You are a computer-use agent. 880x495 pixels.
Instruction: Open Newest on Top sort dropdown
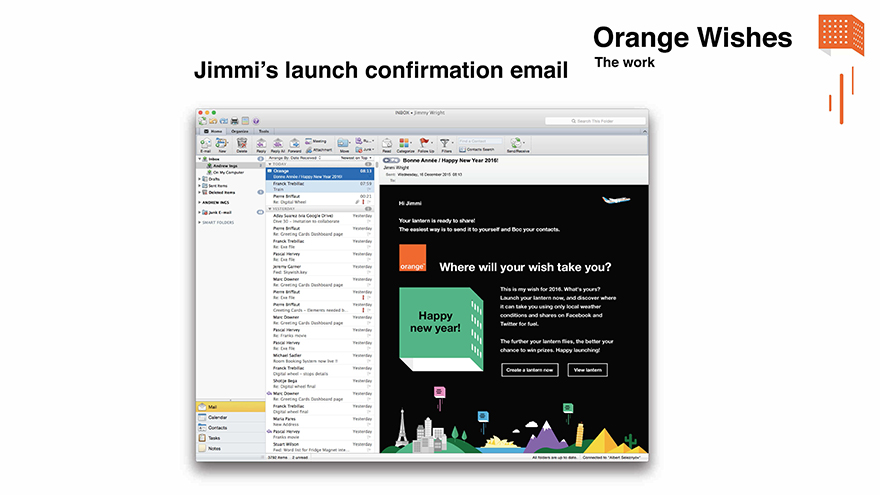(x=356, y=158)
